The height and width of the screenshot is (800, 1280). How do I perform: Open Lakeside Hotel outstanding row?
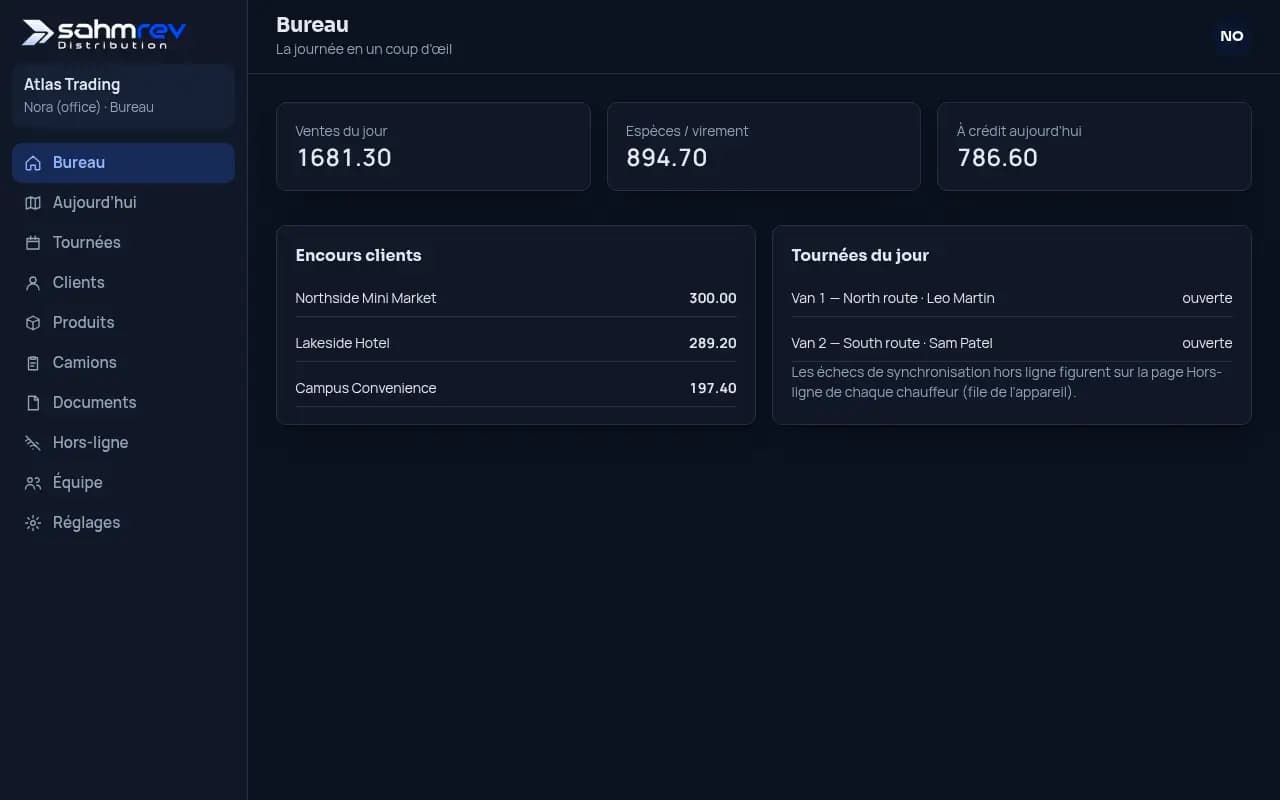pos(516,343)
